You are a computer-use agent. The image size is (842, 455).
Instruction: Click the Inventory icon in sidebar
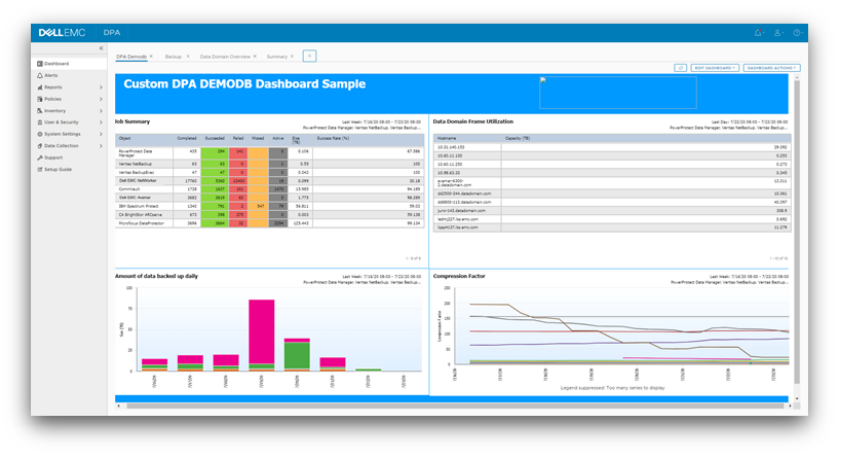coord(40,111)
